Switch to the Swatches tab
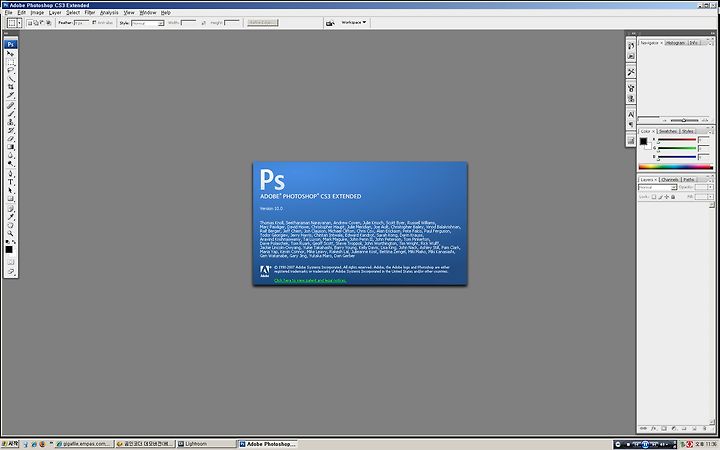This screenshot has height=450, width=720. (668, 131)
